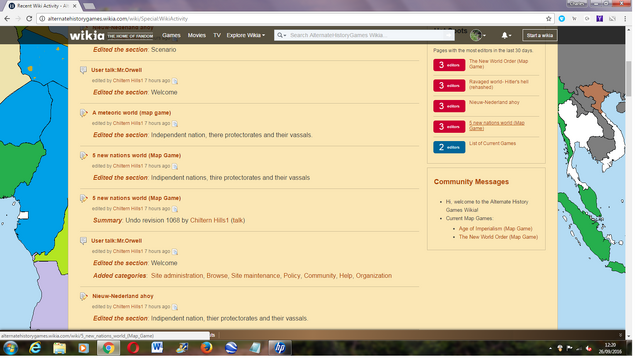Open the Games menu item
Image resolution: width=640 pixels, height=362 pixels.
pos(171,36)
